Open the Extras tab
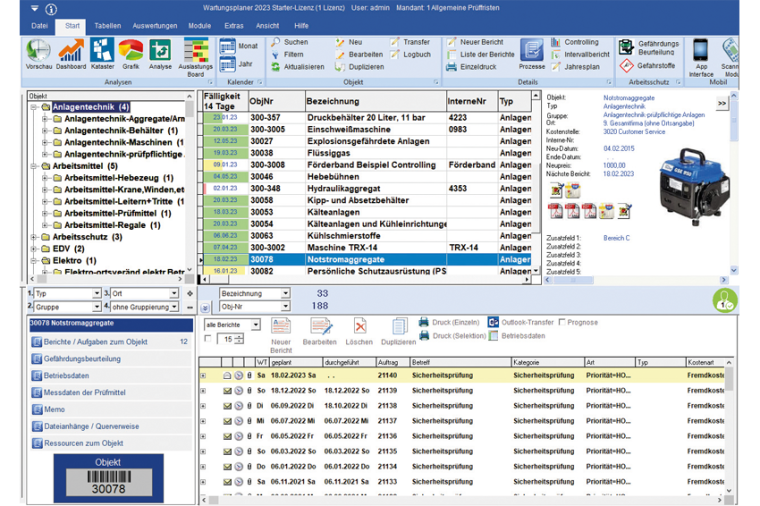This screenshot has height=506, width=760. (x=234, y=26)
